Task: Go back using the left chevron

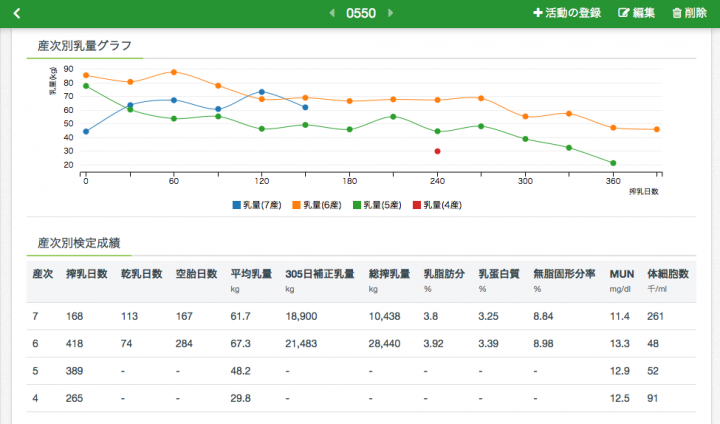Action: 16,13
